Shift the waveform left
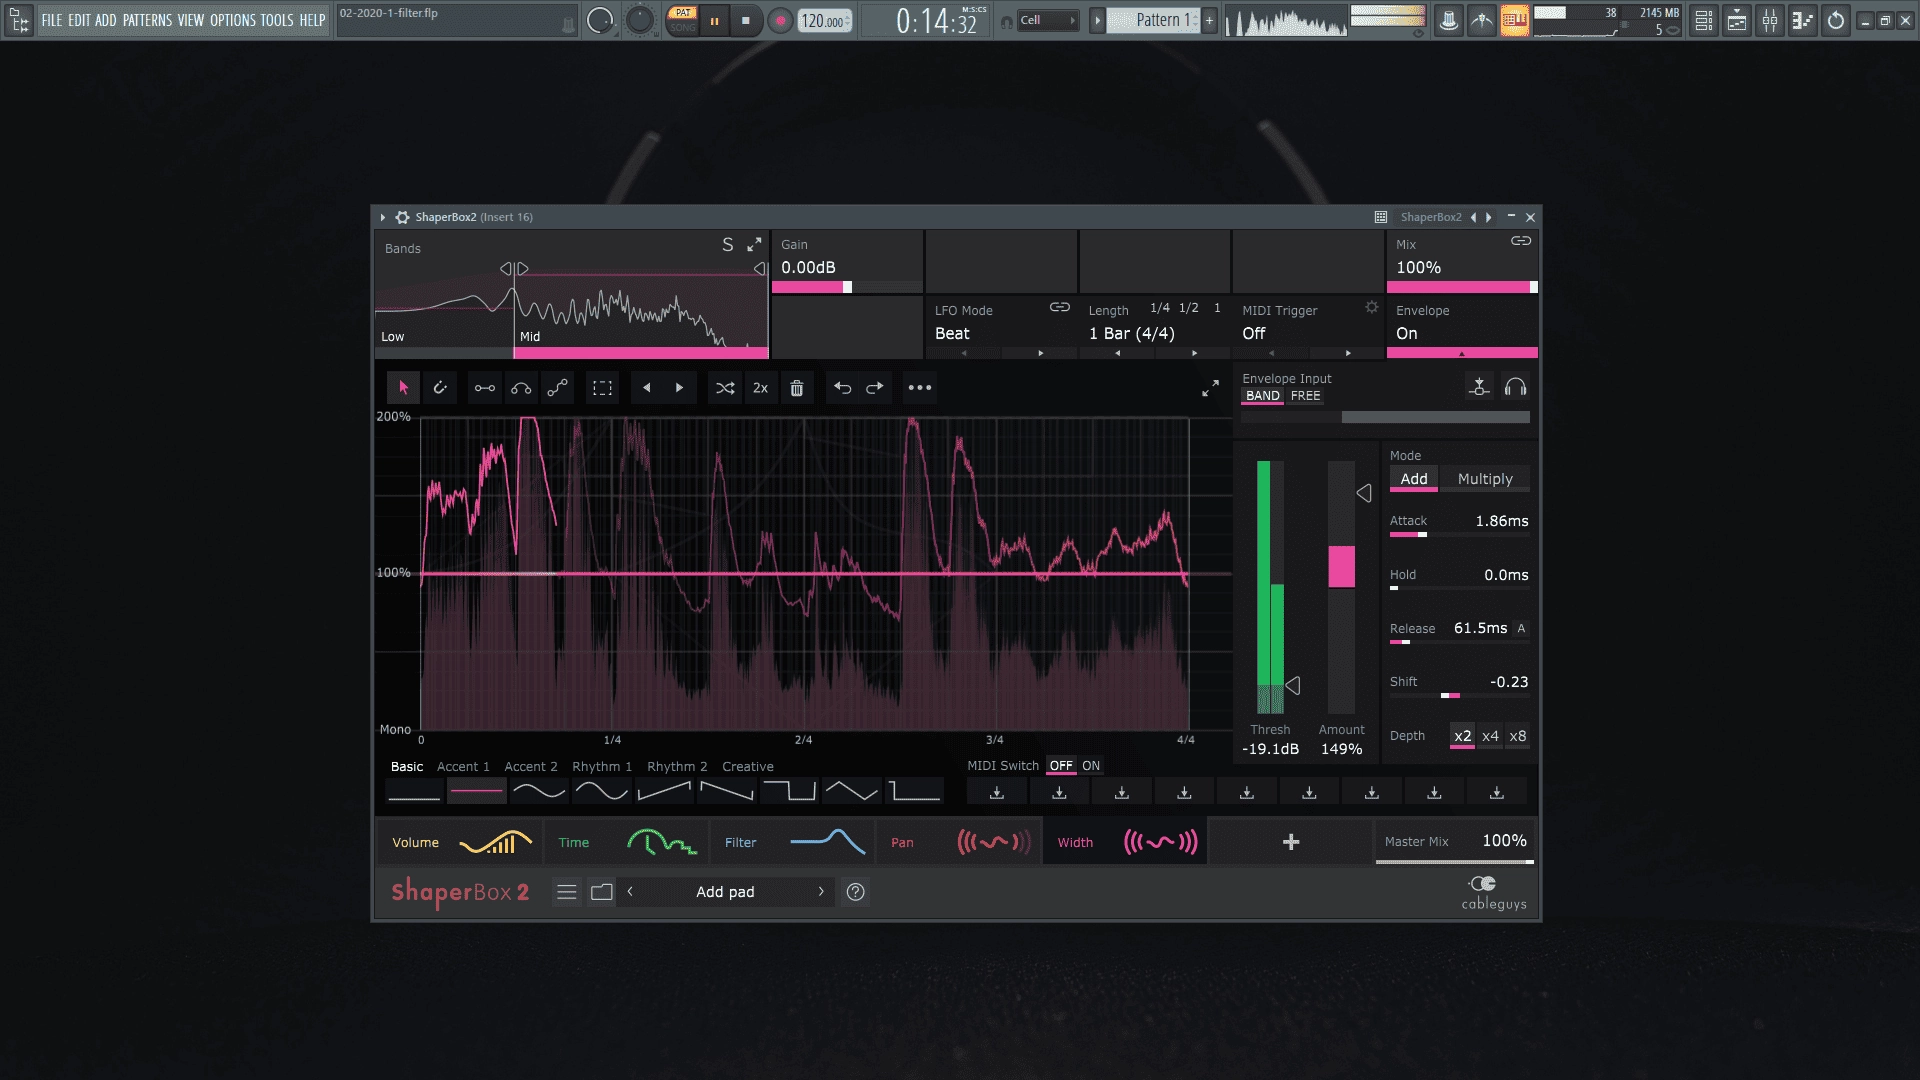The width and height of the screenshot is (1920, 1080). [x=647, y=388]
